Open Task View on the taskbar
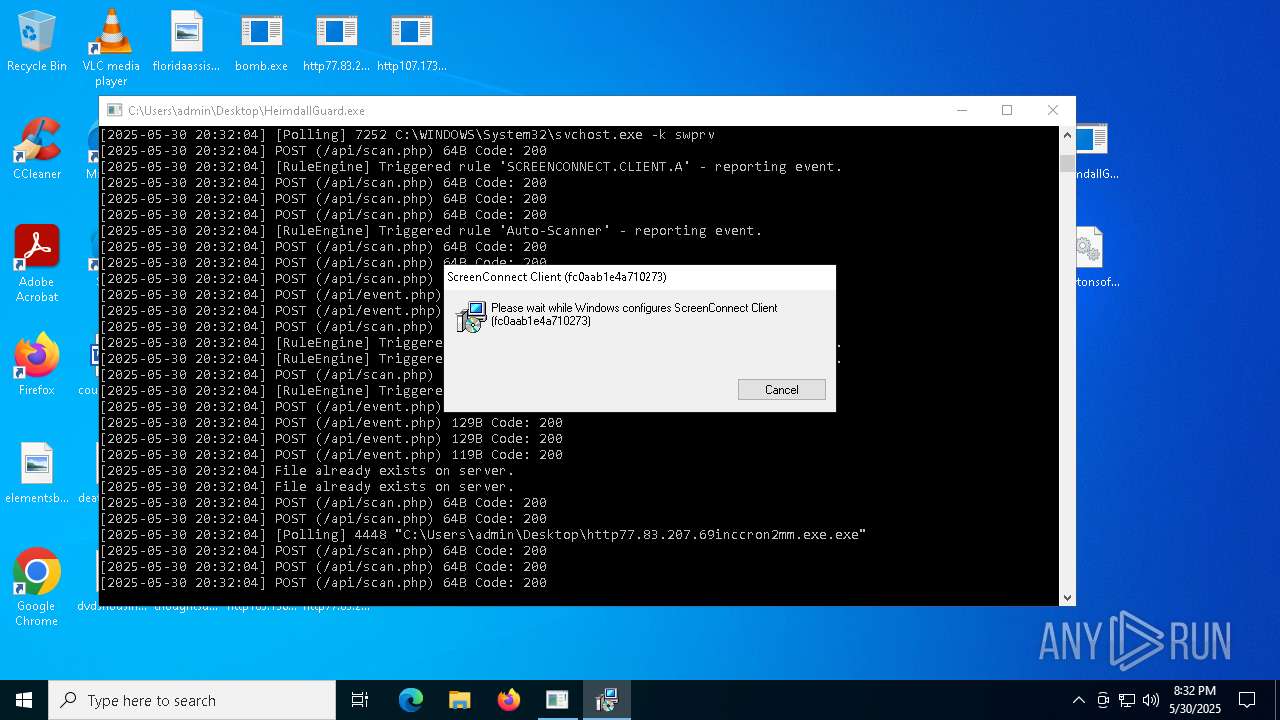This screenshot has height=720, width=1280. click(x=360, y=700)
